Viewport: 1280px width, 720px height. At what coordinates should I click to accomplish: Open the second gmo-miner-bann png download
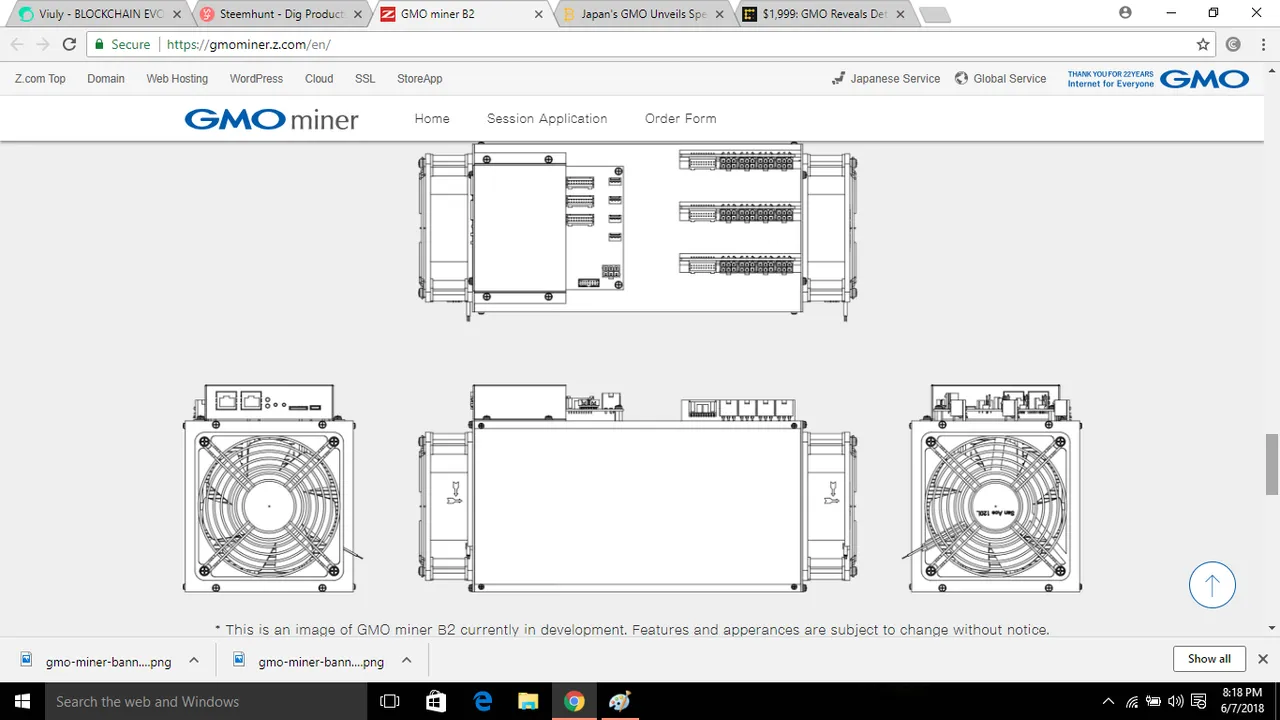309,661
